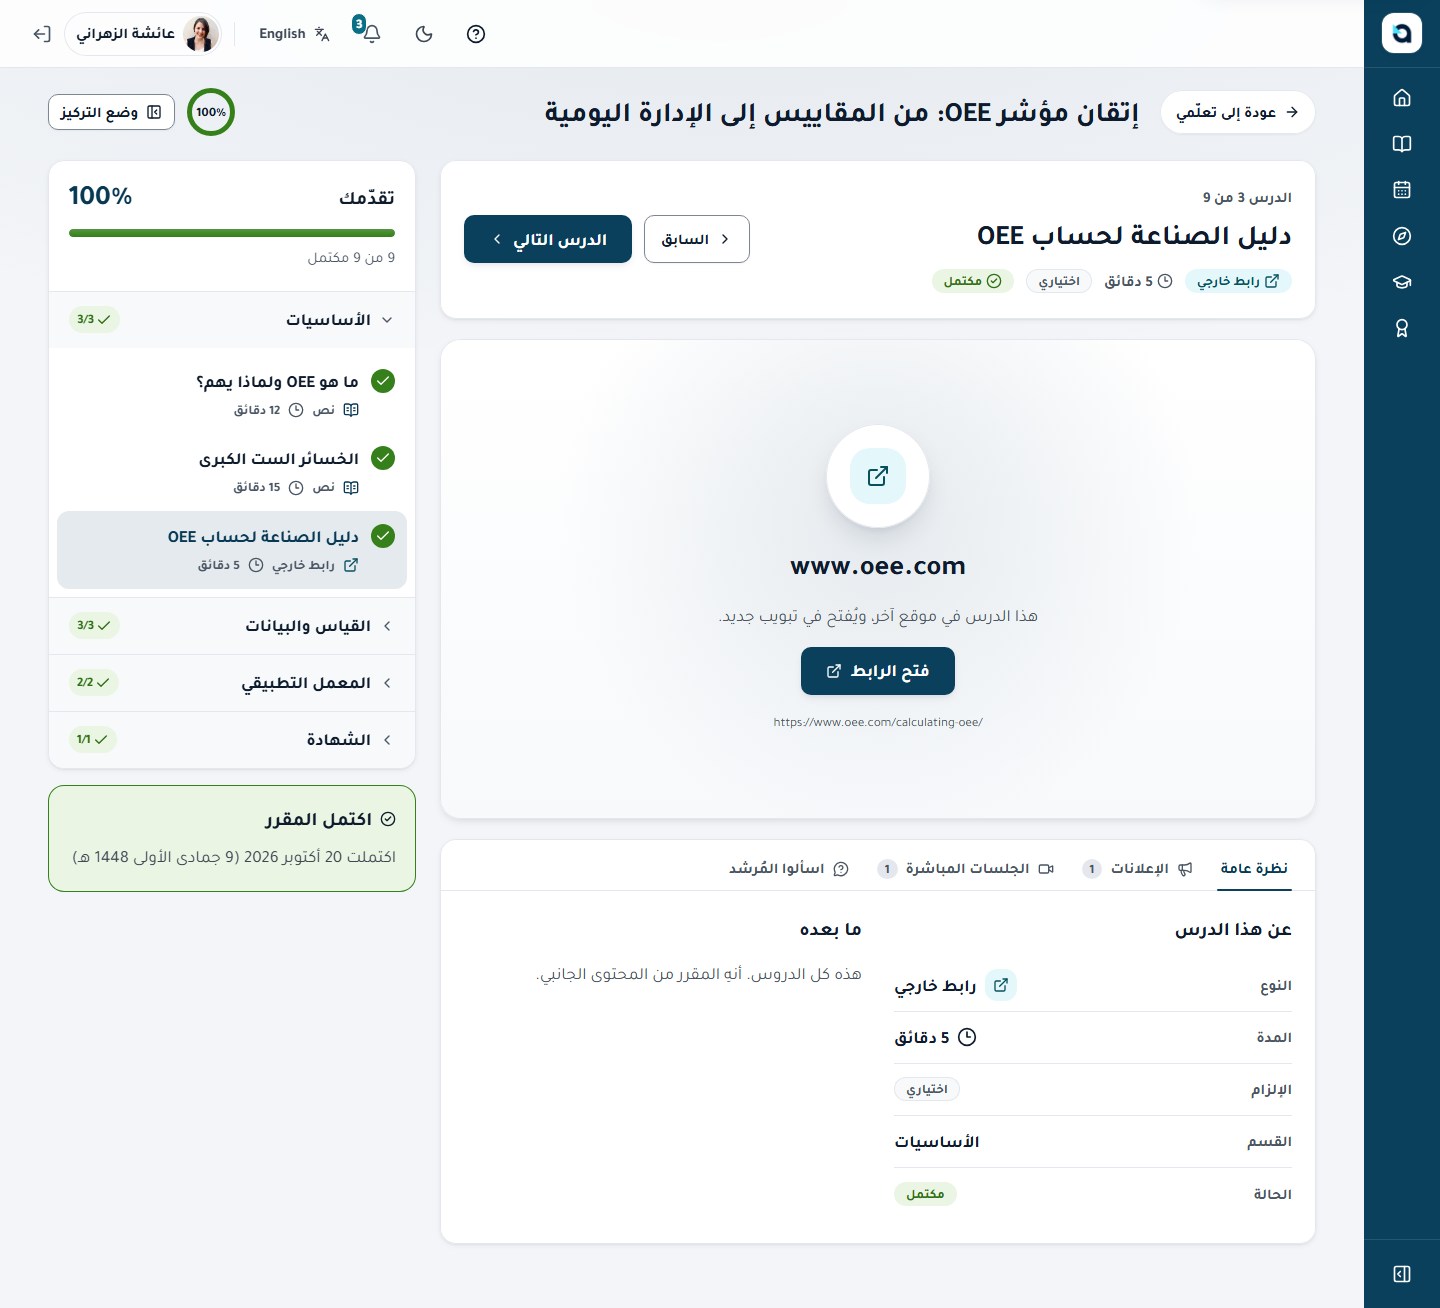
Task: Click the green check of 'الخسائر الست الكبرى'
Action: point(383,458)
